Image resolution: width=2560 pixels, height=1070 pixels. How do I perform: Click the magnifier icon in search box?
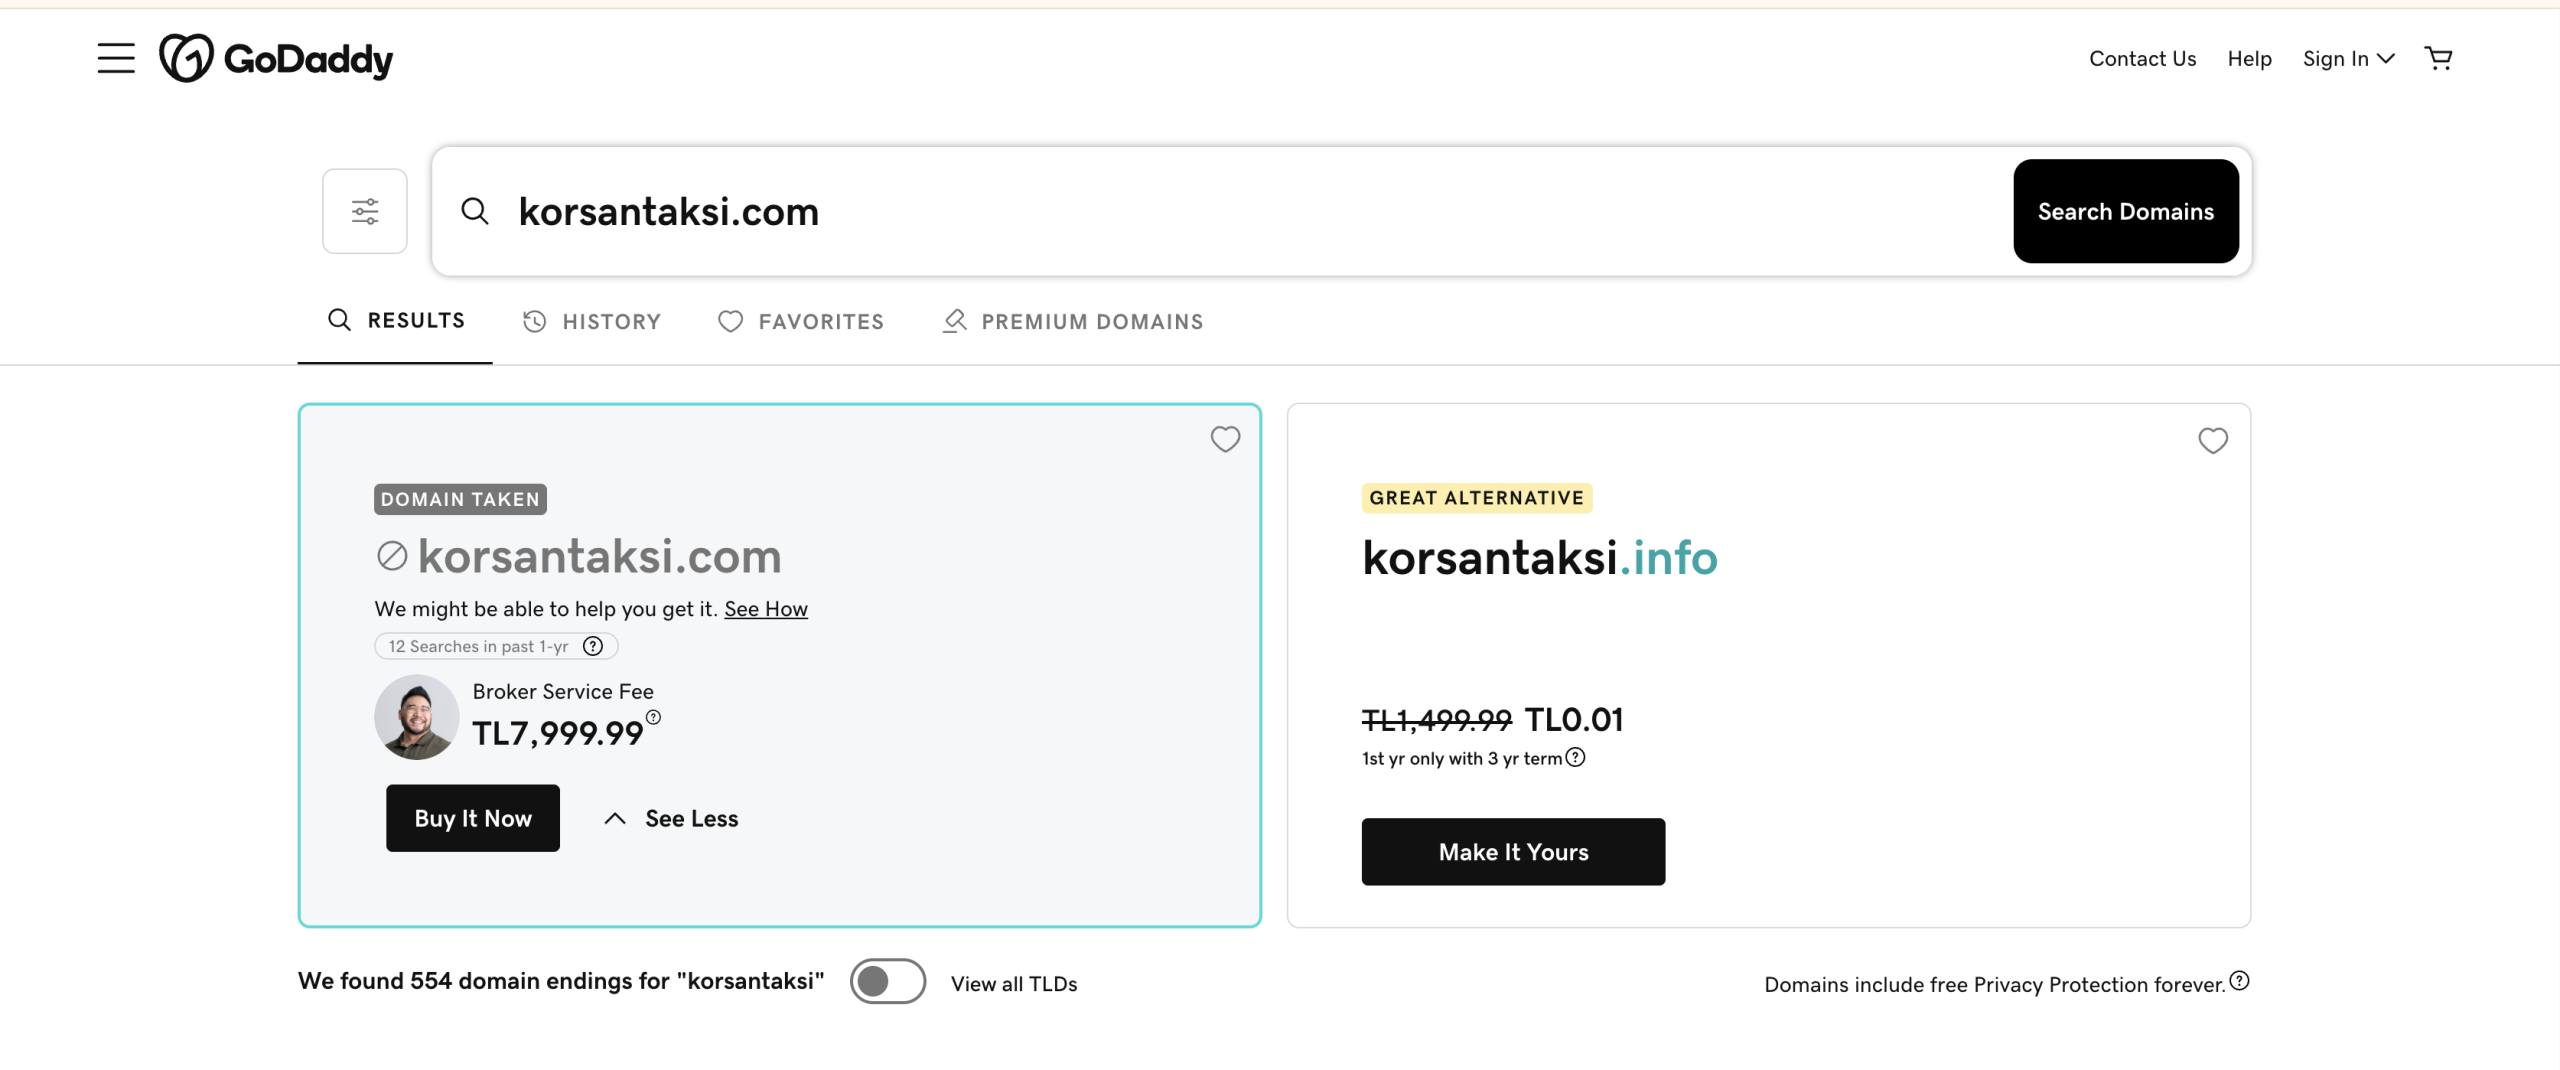tap(475, 211)
